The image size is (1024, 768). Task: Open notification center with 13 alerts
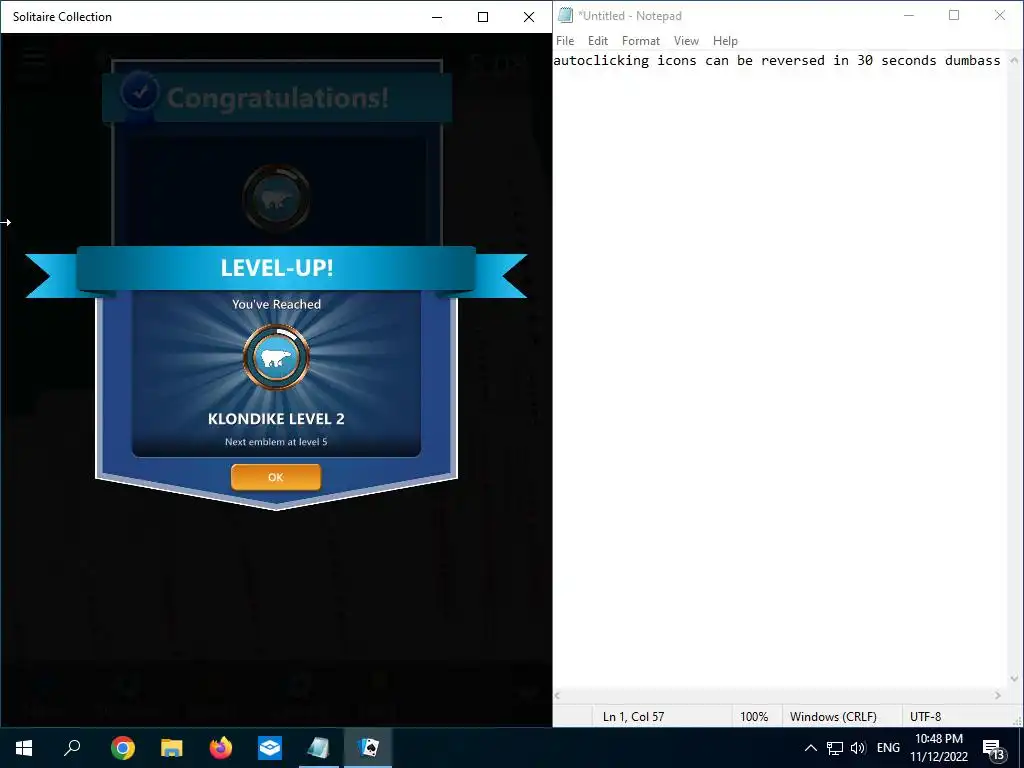993,749
